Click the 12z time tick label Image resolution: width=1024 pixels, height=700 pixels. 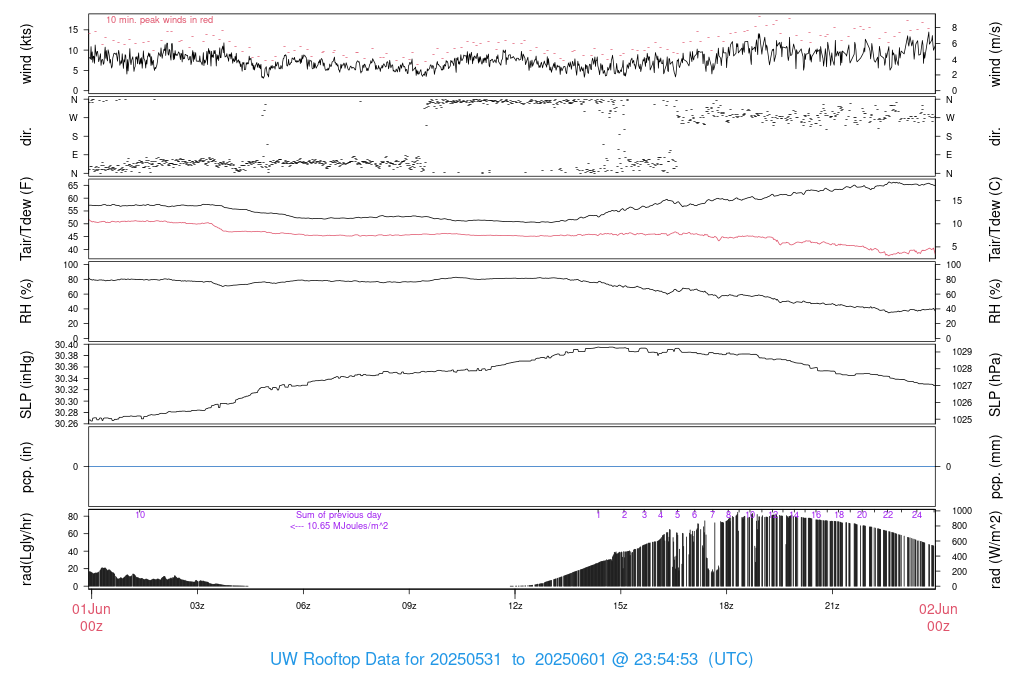coord(515,606)
